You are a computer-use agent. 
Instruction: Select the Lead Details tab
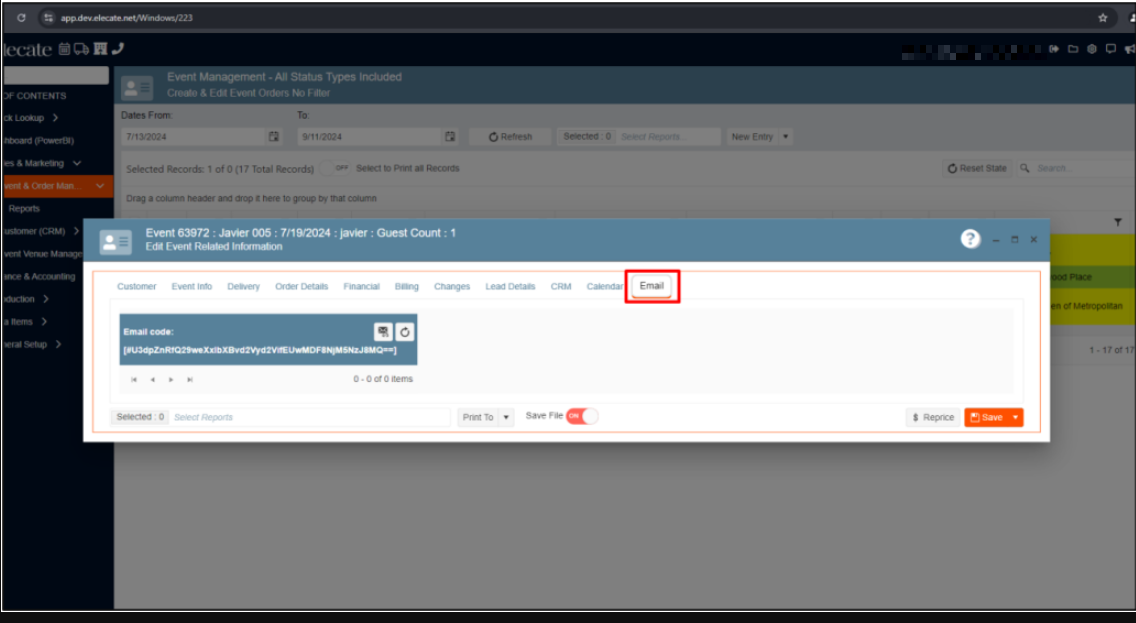pyautogui.click(x=510, y=287)
